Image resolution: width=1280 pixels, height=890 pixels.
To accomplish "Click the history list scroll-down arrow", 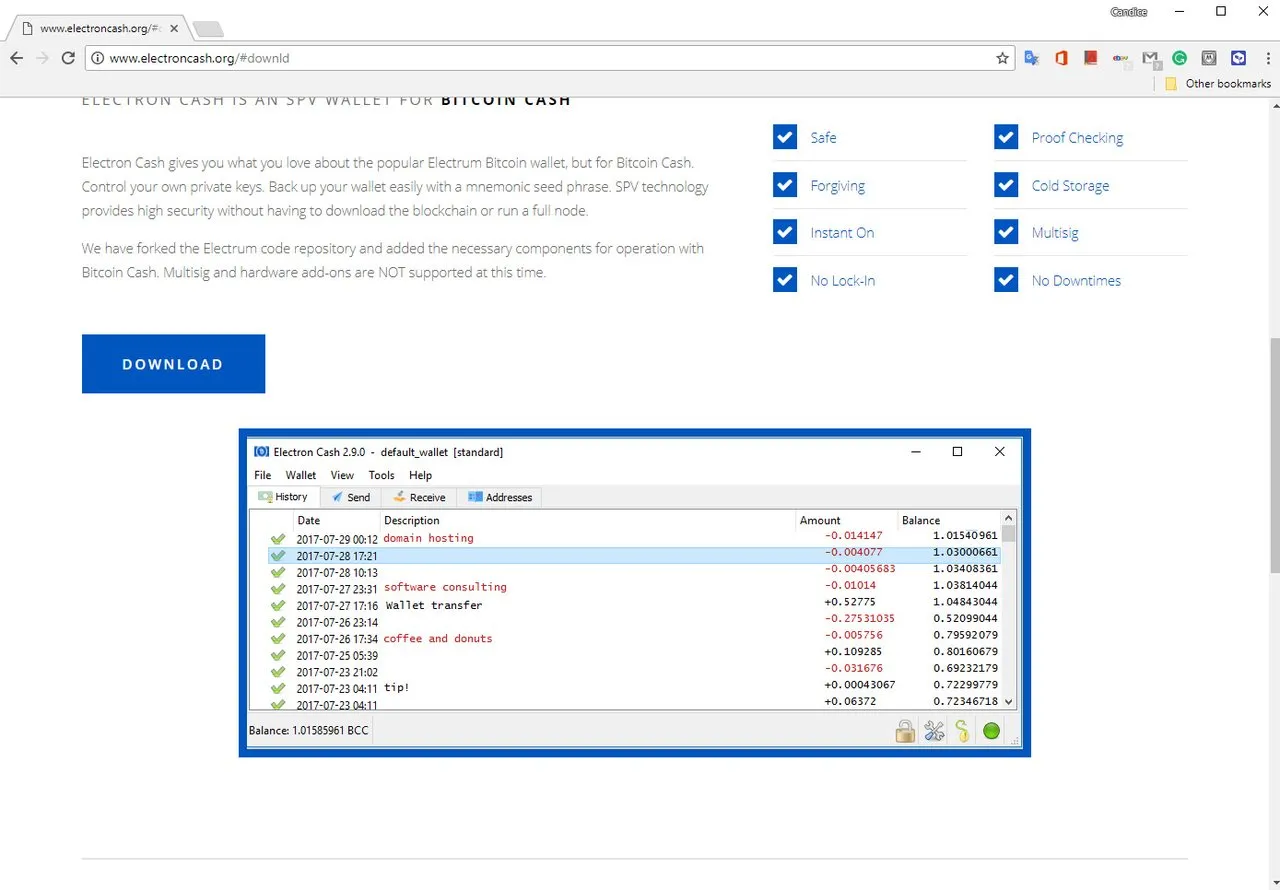I will coord(1008,702).
